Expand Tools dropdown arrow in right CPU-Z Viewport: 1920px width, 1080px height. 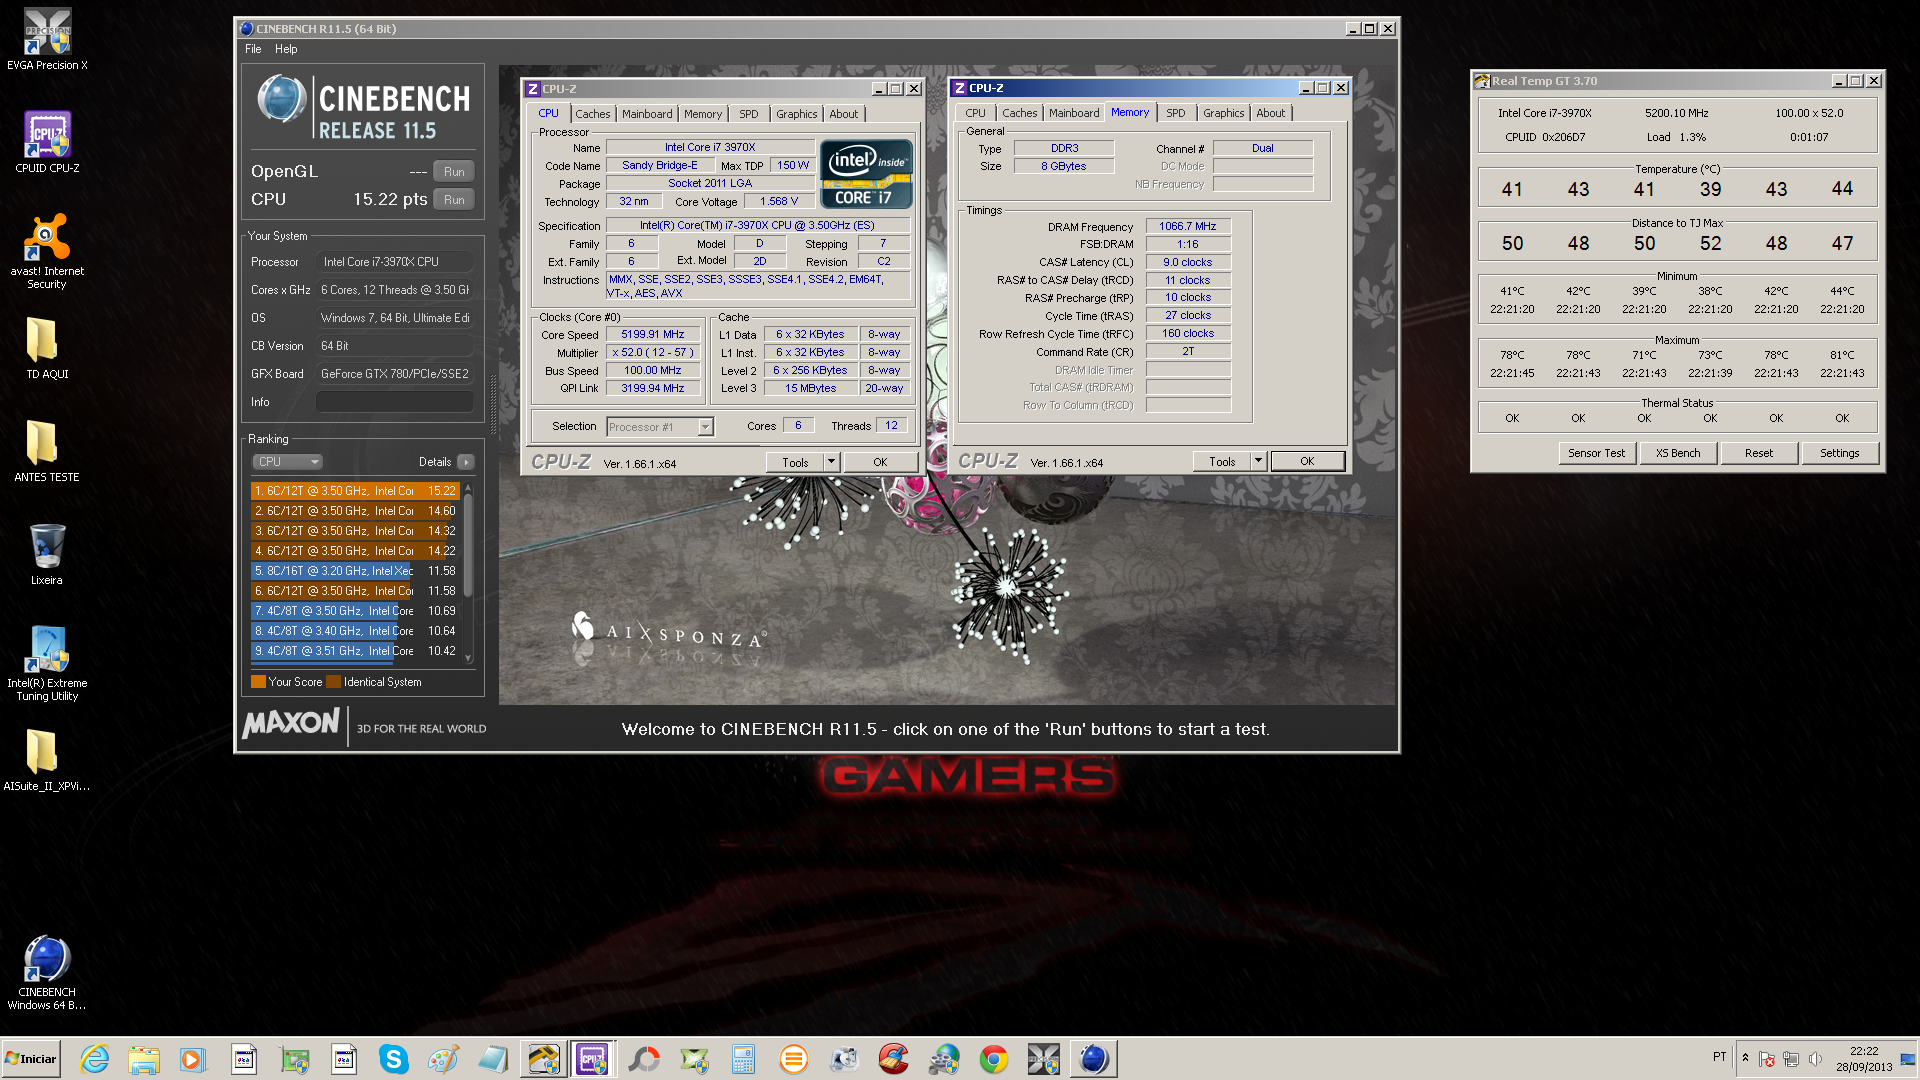pos(1259,461)
